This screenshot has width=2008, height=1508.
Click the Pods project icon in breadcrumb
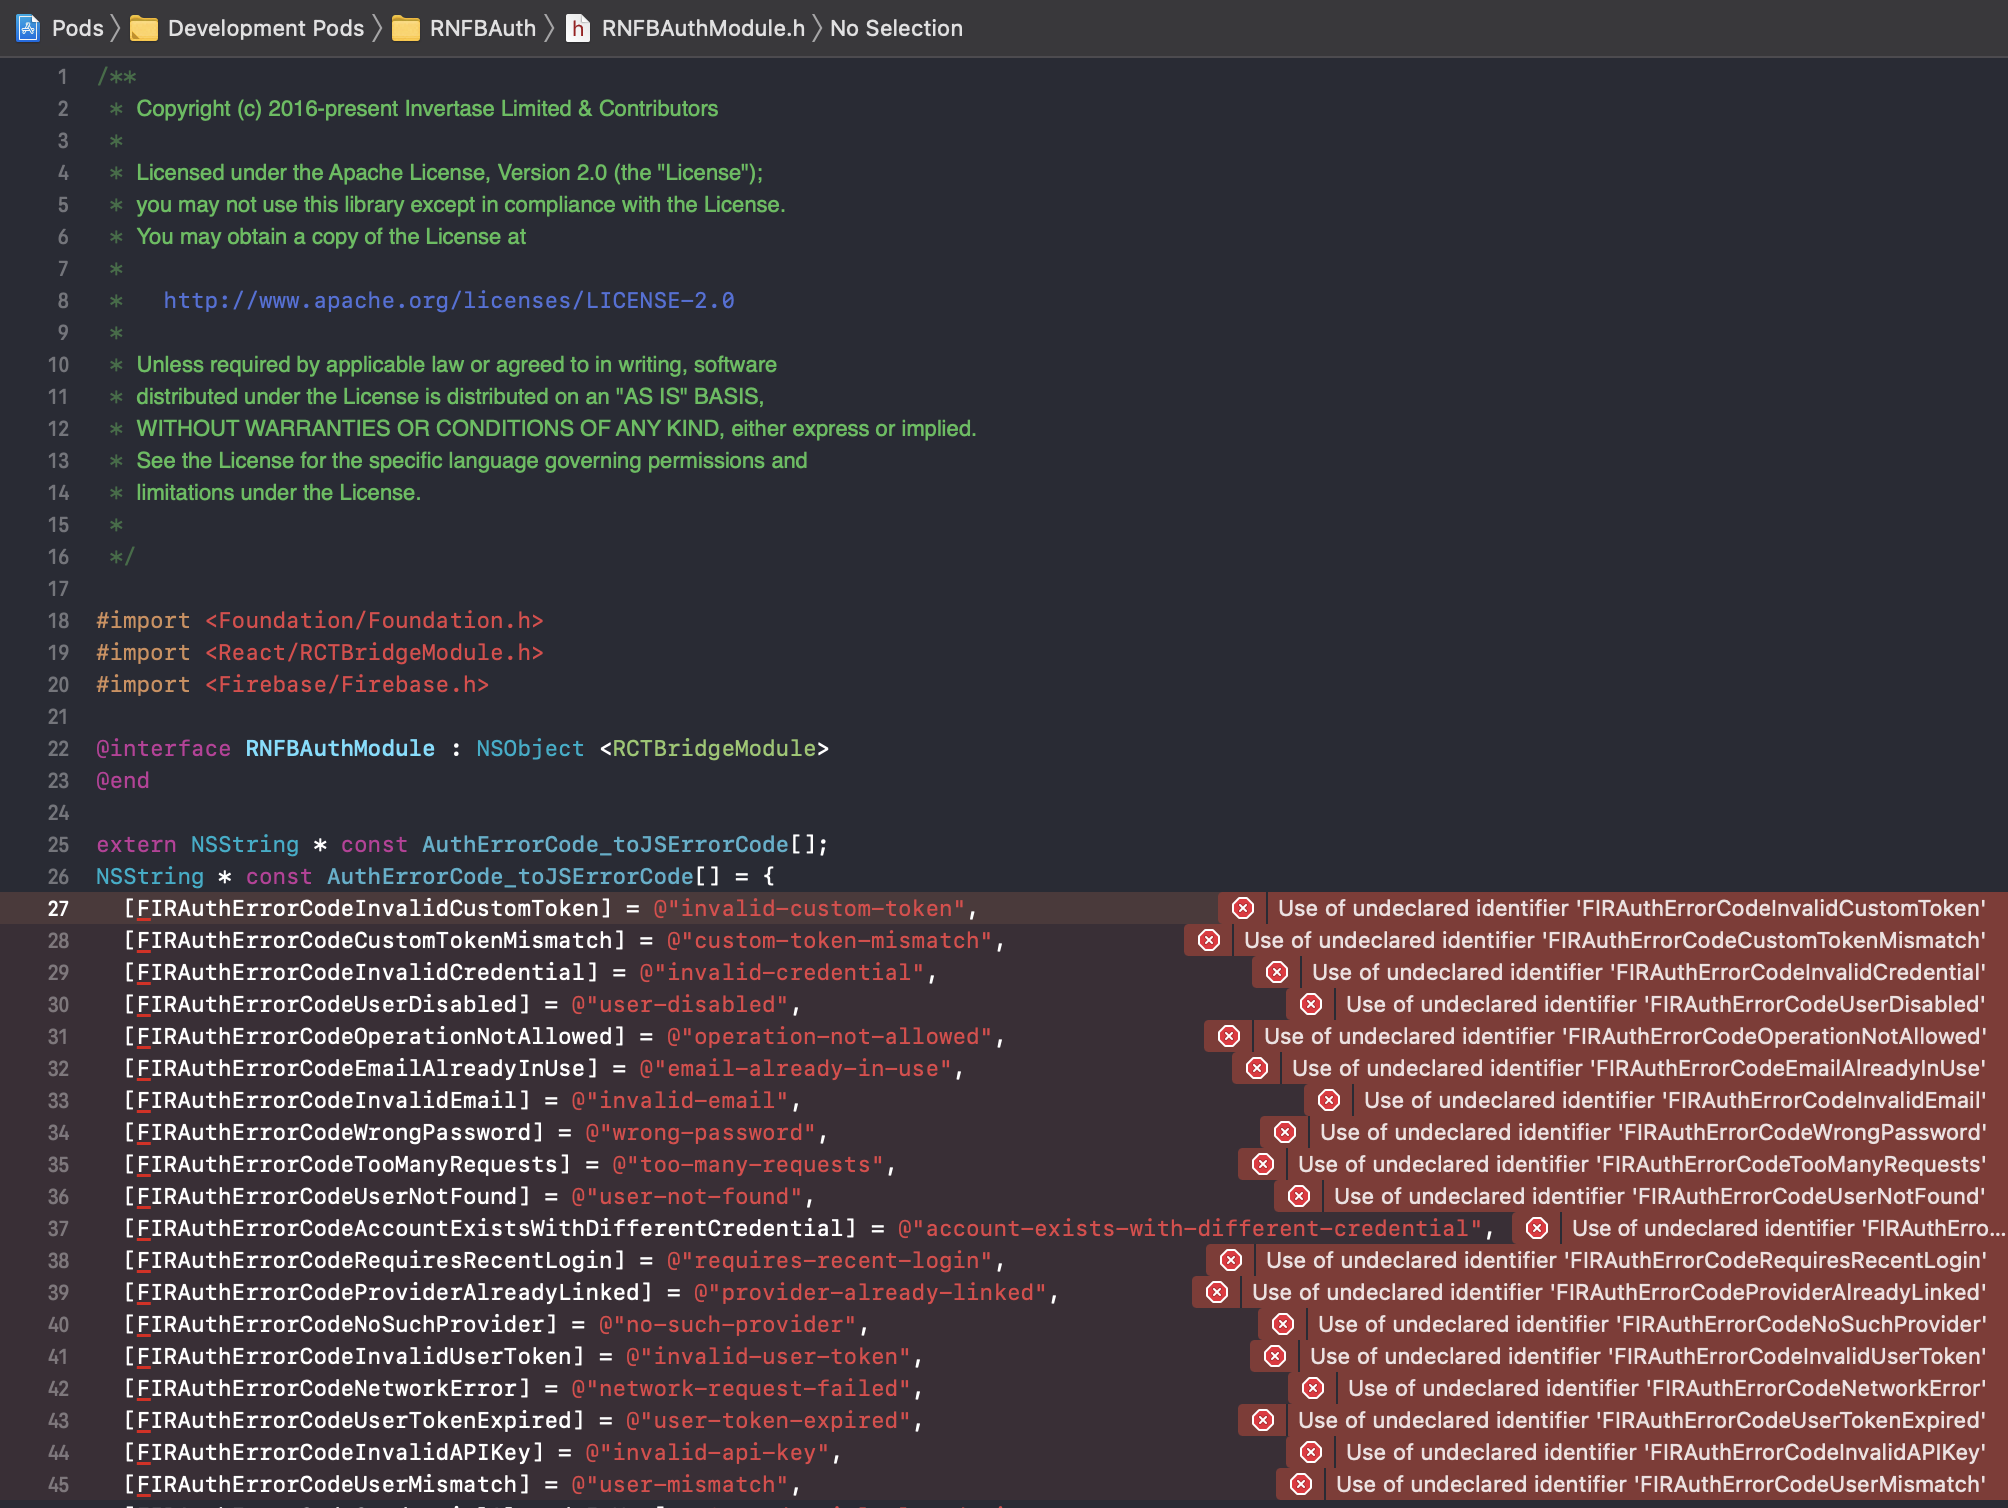pos(28,28)
